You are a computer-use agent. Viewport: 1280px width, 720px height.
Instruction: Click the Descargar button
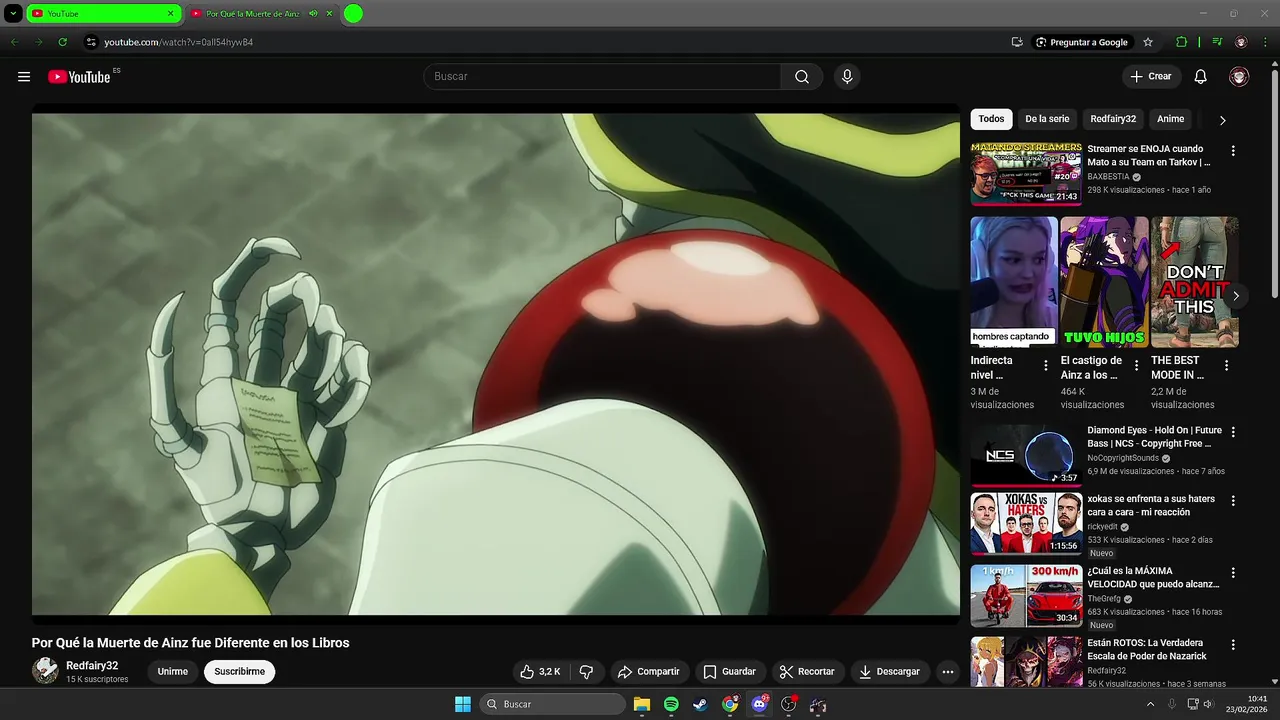pos(889,672)
